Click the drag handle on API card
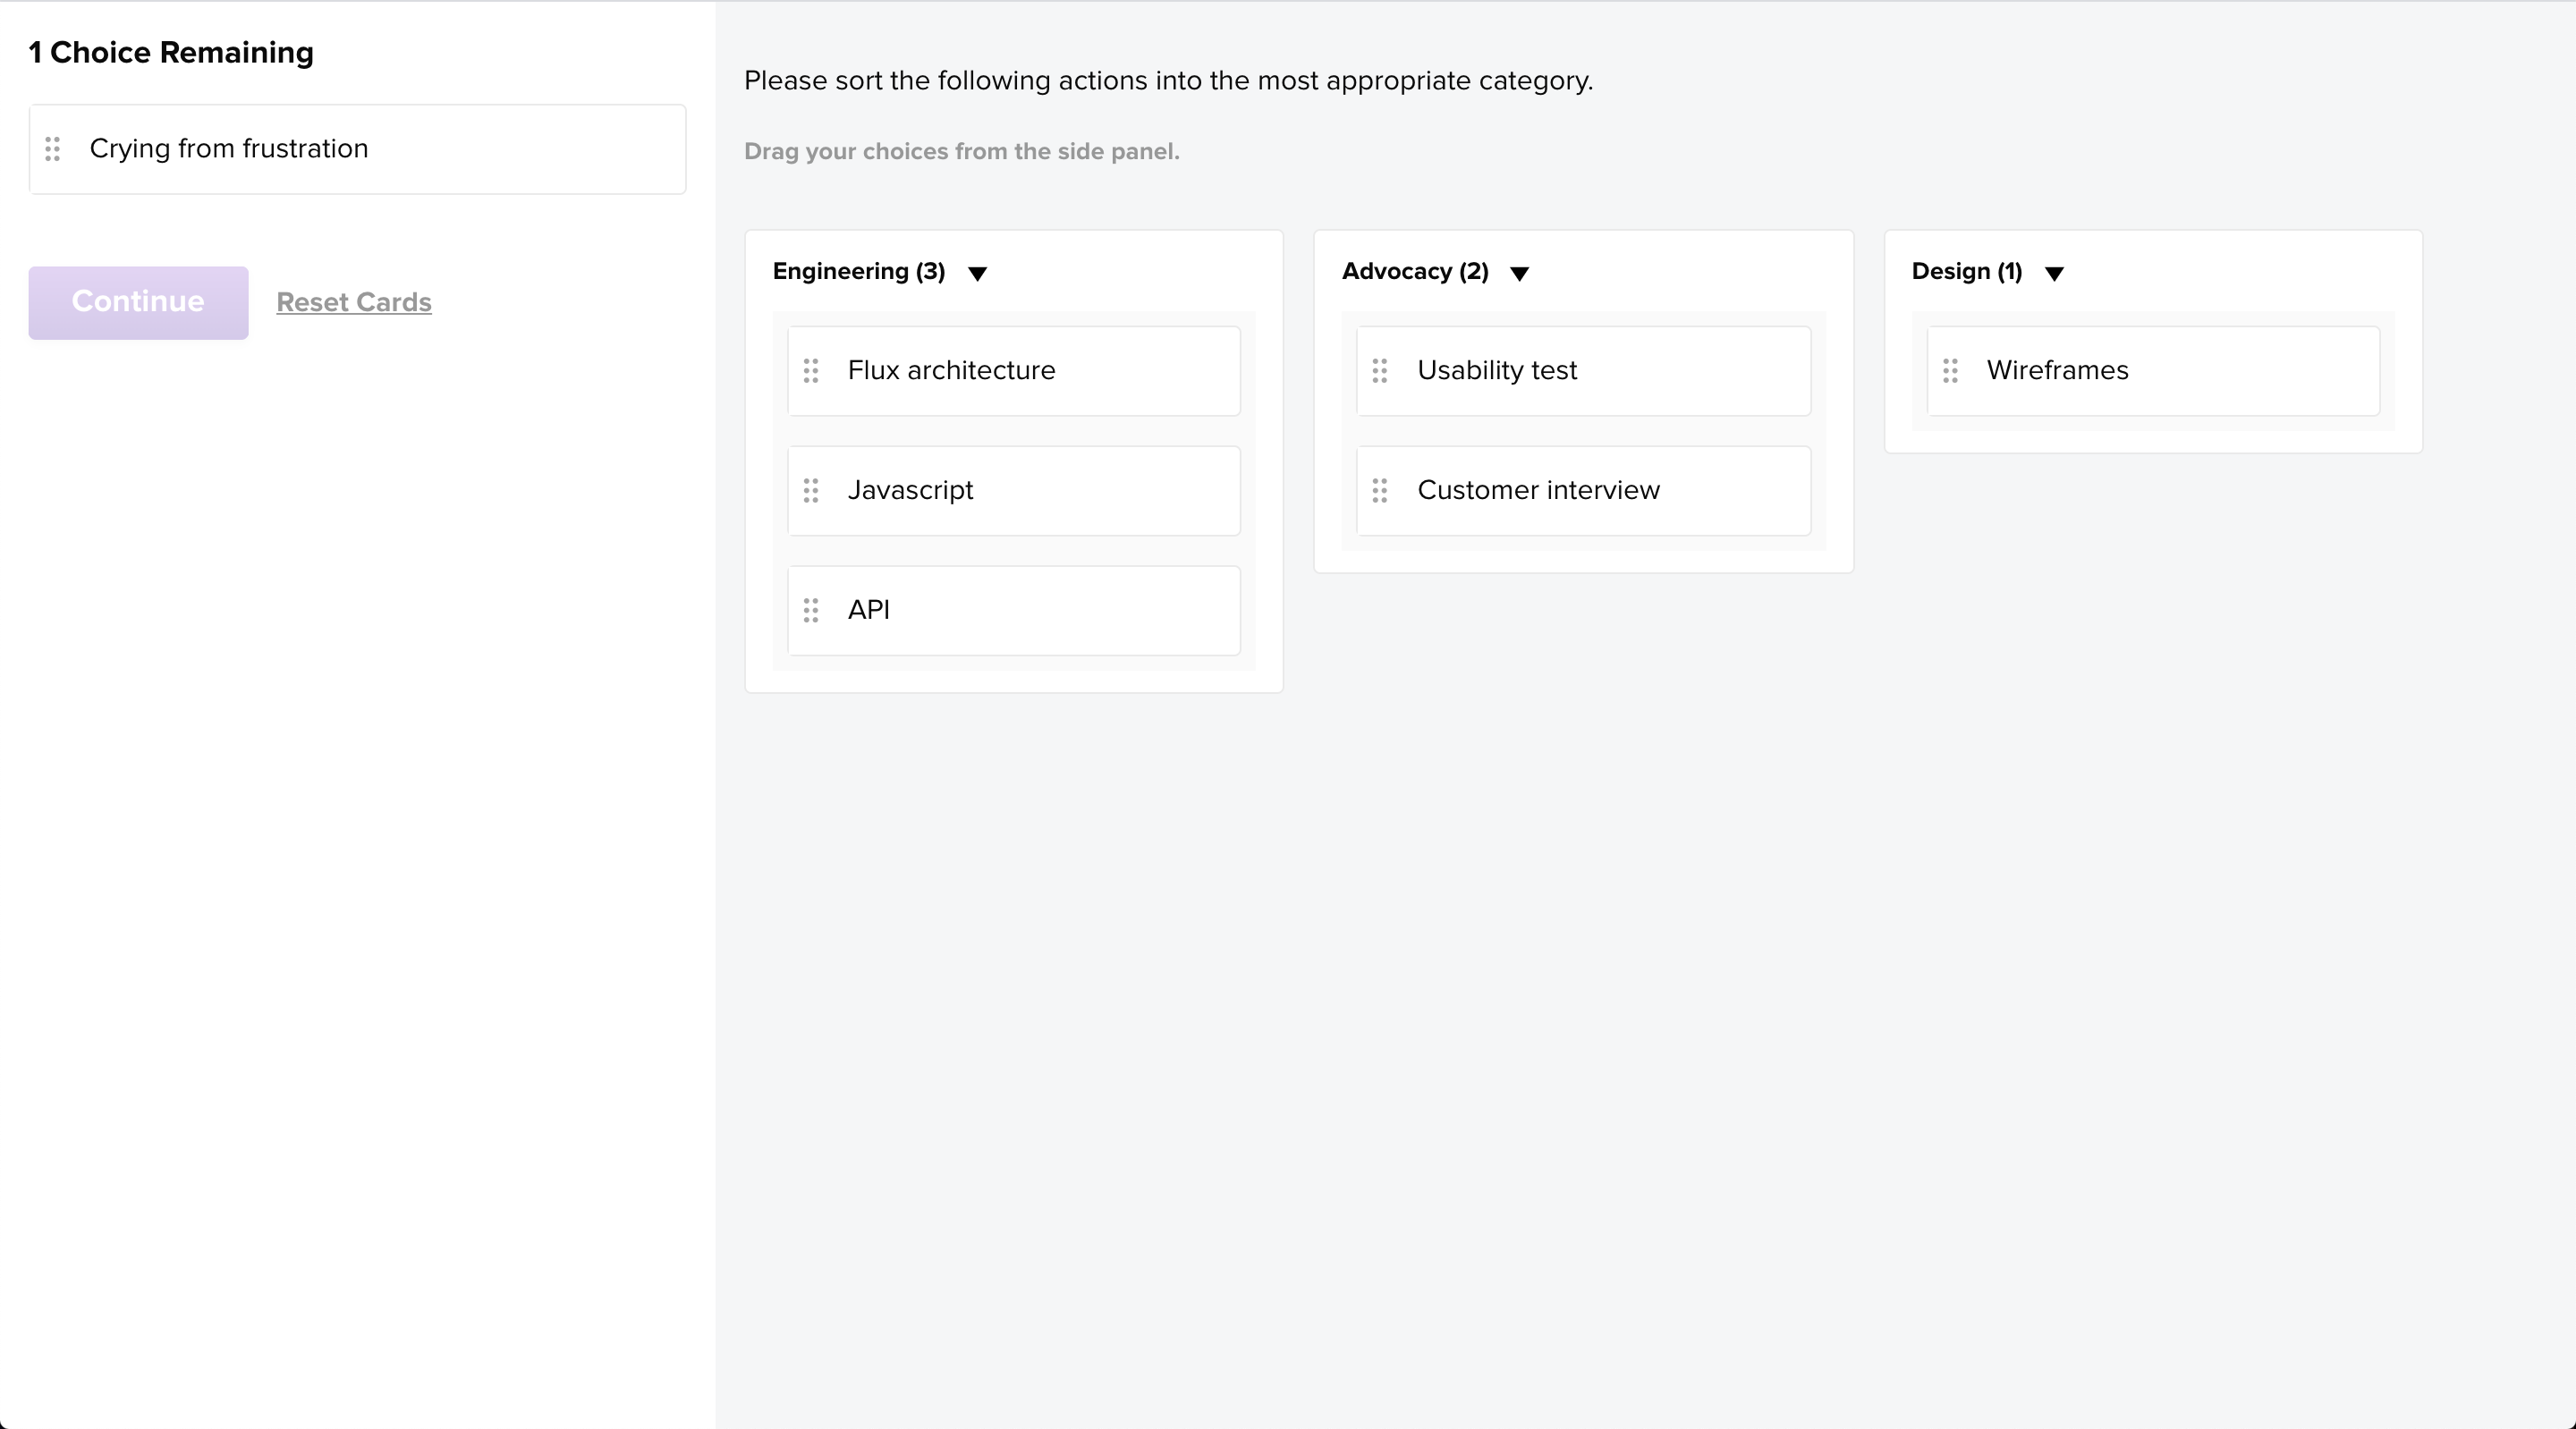 (x=811, y=611)
